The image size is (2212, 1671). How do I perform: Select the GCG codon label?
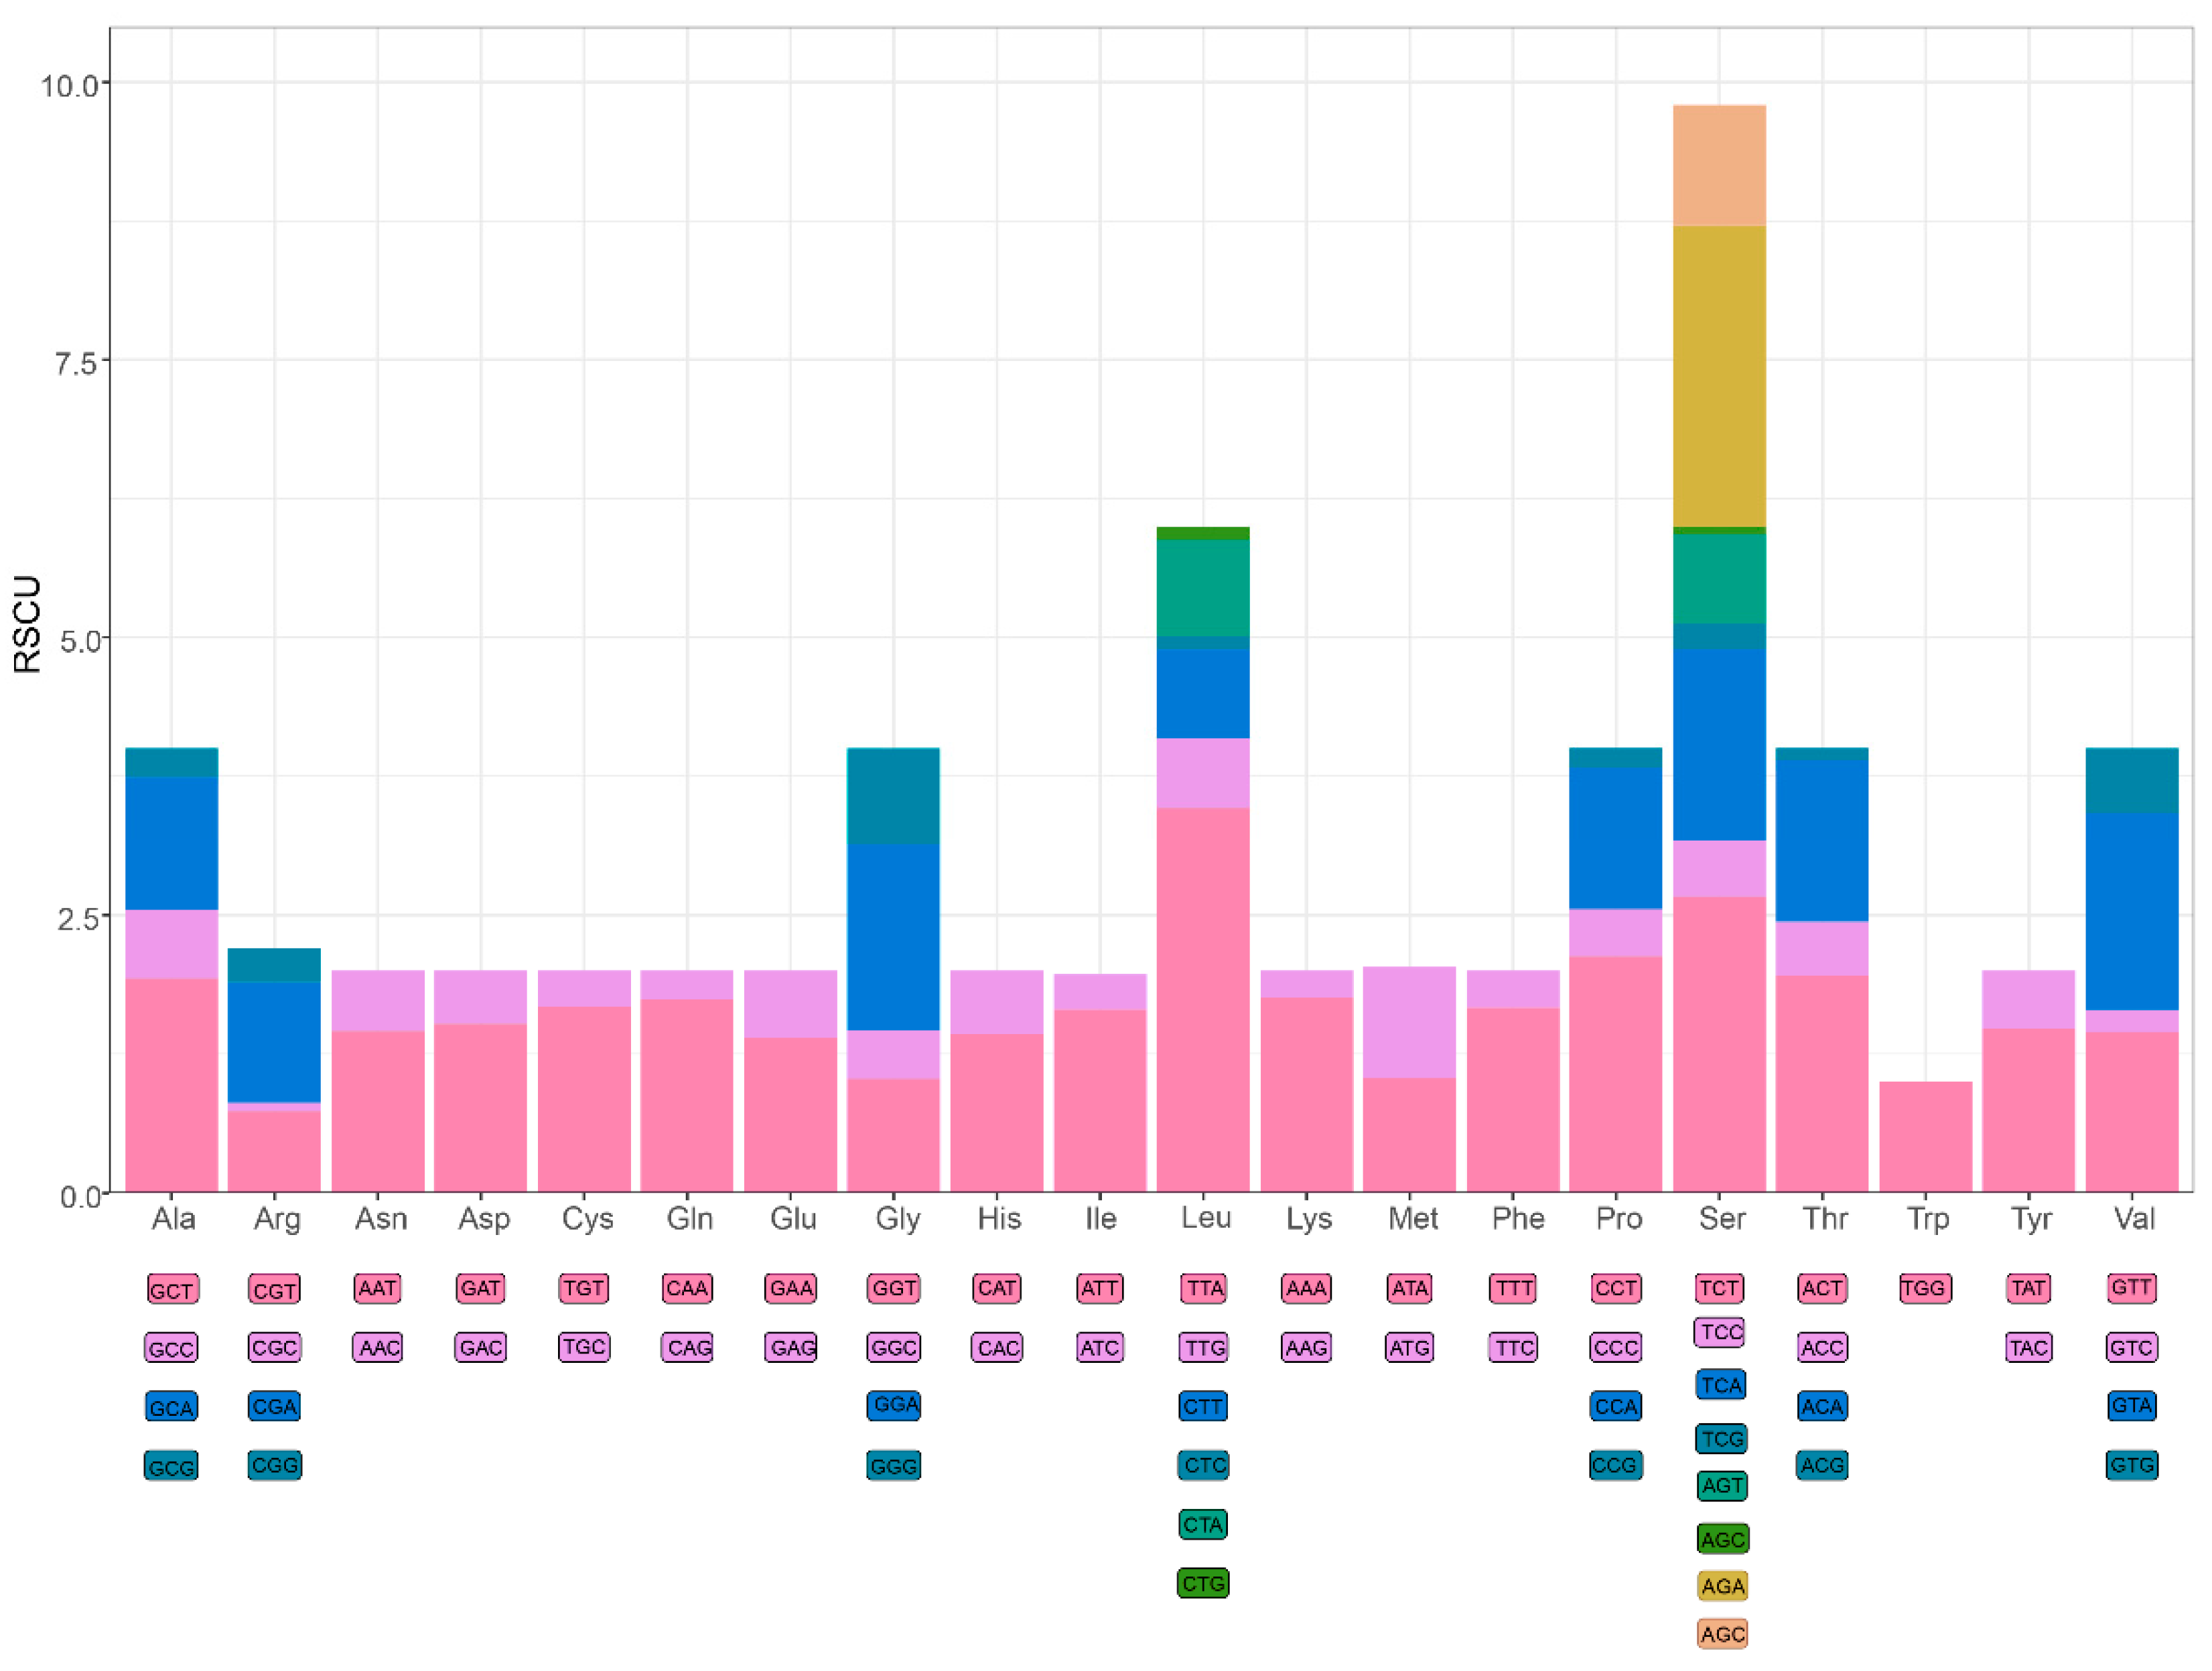pyautogui.click(x=172, y=1466)
